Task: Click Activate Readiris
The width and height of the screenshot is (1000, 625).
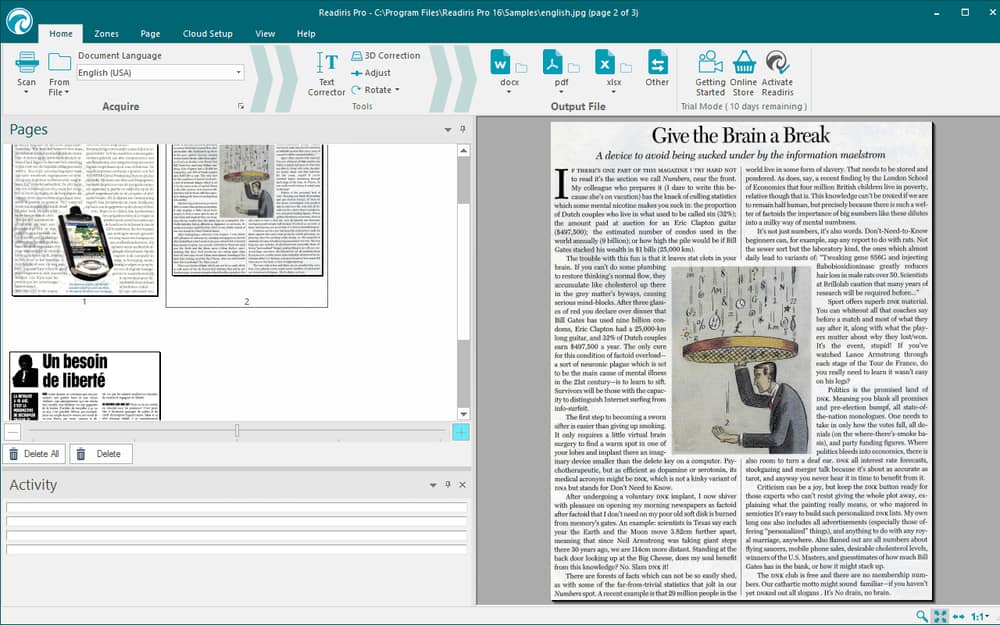Action: pyautogui.click(x=777, y=73)
